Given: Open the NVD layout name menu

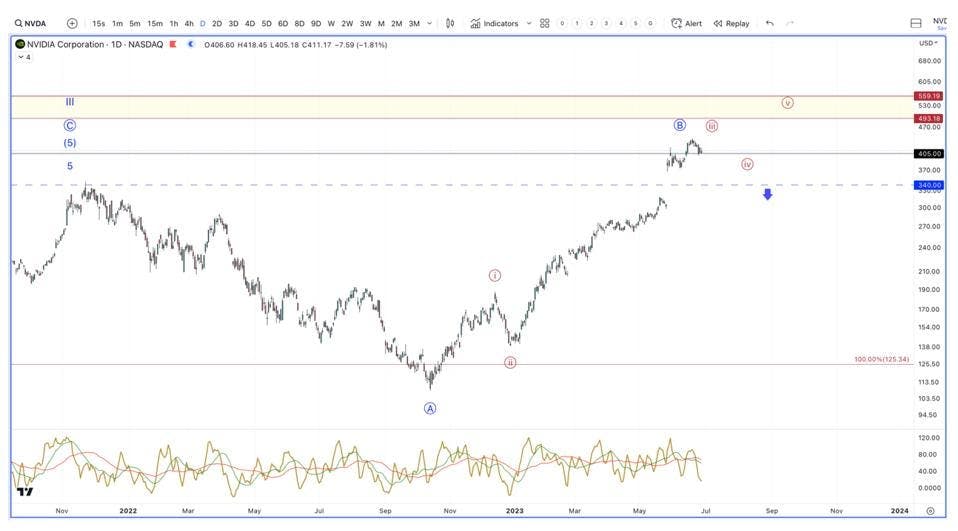Looking at the screenshot, I should [x=940, y=23].
